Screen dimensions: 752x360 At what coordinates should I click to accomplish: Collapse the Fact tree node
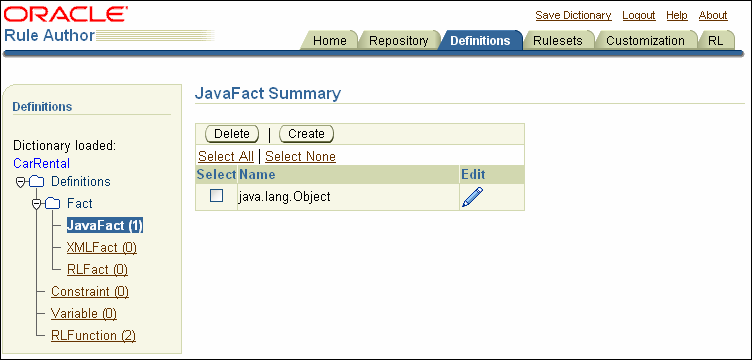pos(36,205)
